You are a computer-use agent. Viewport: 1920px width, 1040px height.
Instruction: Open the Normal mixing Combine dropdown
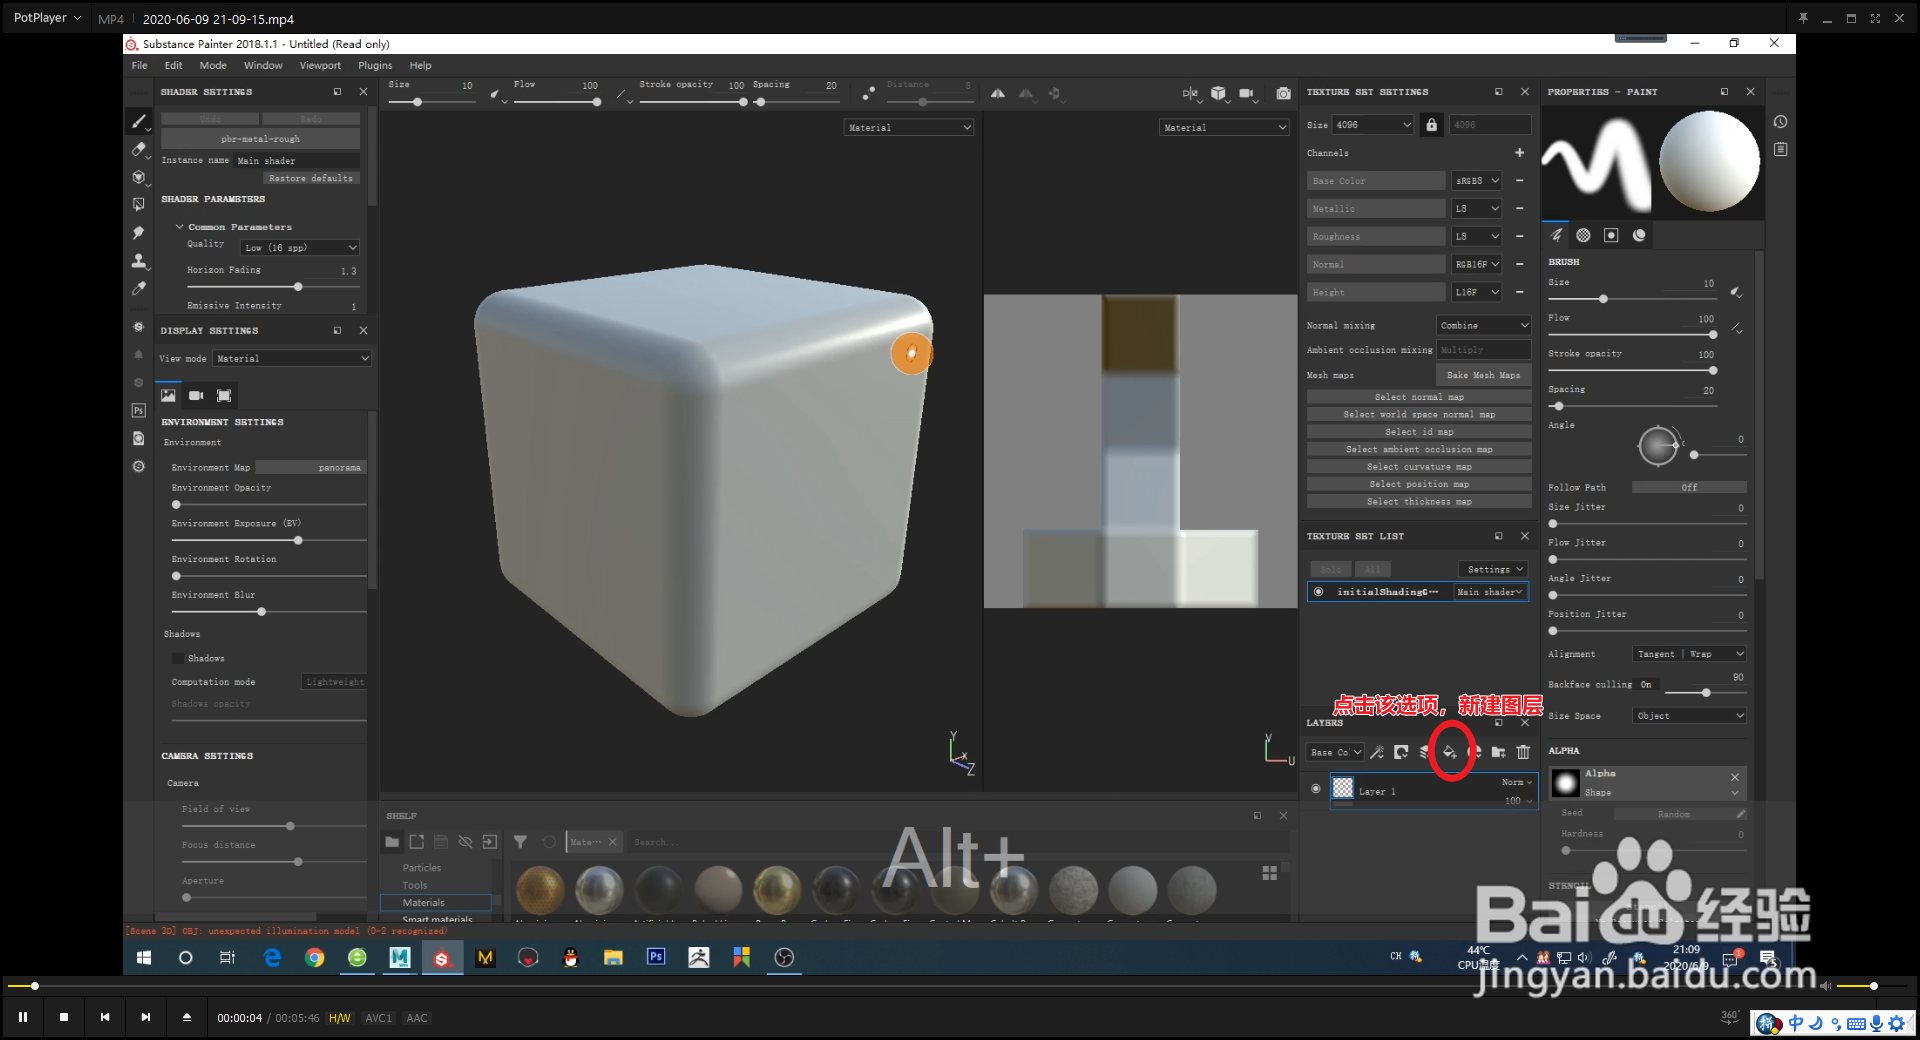click(1484, 326)
